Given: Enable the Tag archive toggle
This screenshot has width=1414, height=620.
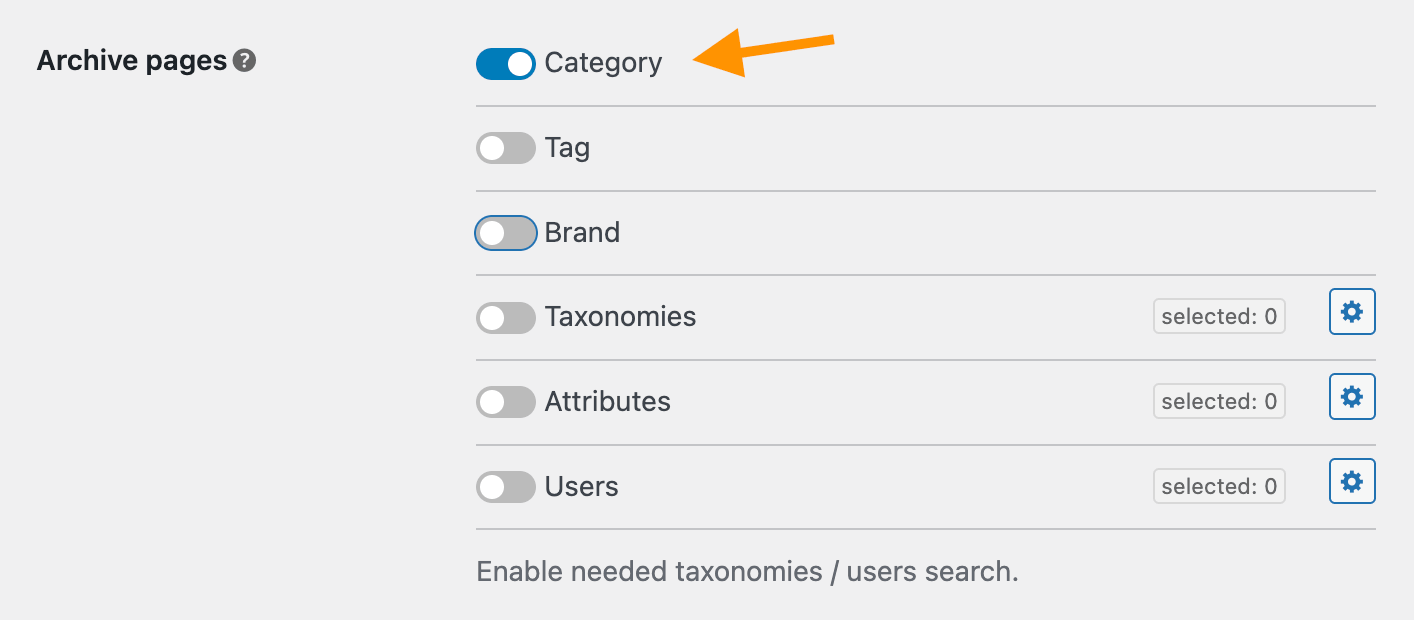Looking at the screenshot, I should tap(506, 149).
